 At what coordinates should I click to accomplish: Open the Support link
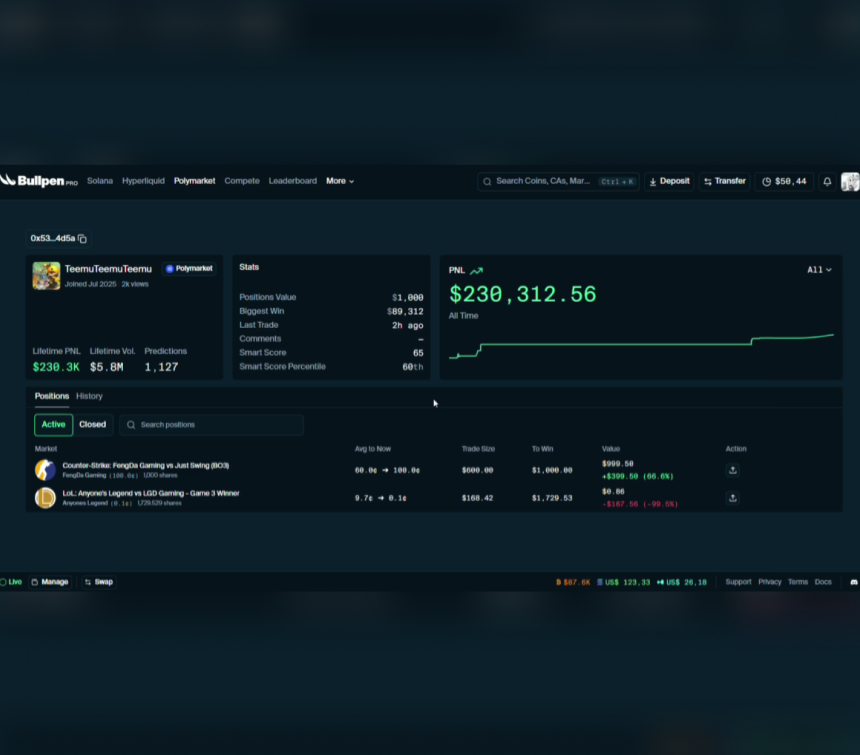738,582
